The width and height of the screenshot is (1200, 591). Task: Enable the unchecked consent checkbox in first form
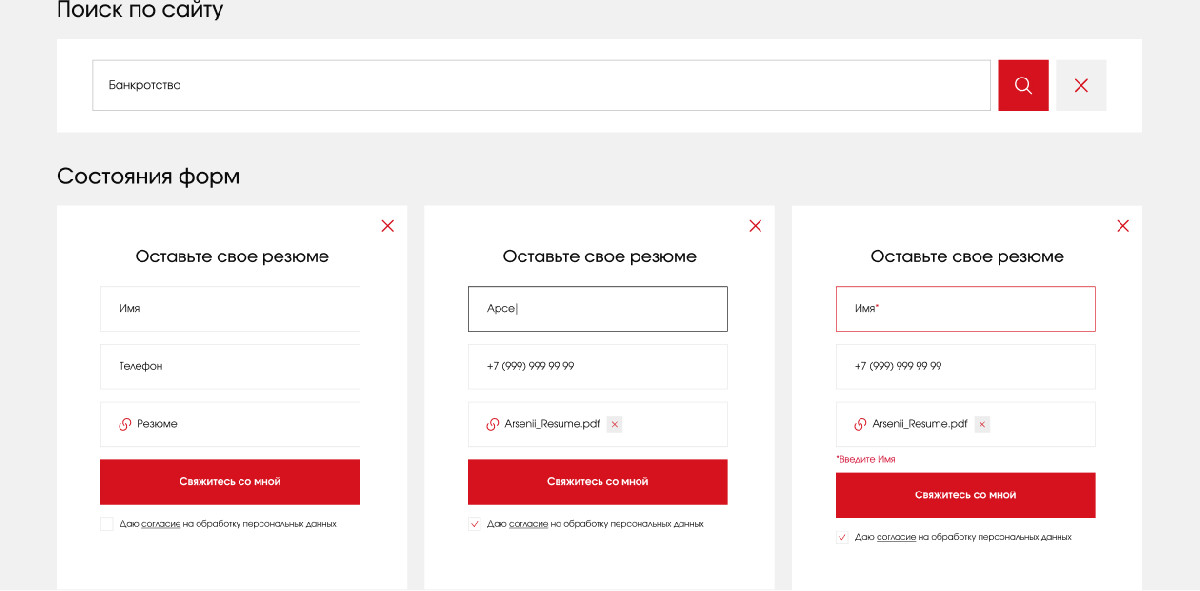click(107, 524)
